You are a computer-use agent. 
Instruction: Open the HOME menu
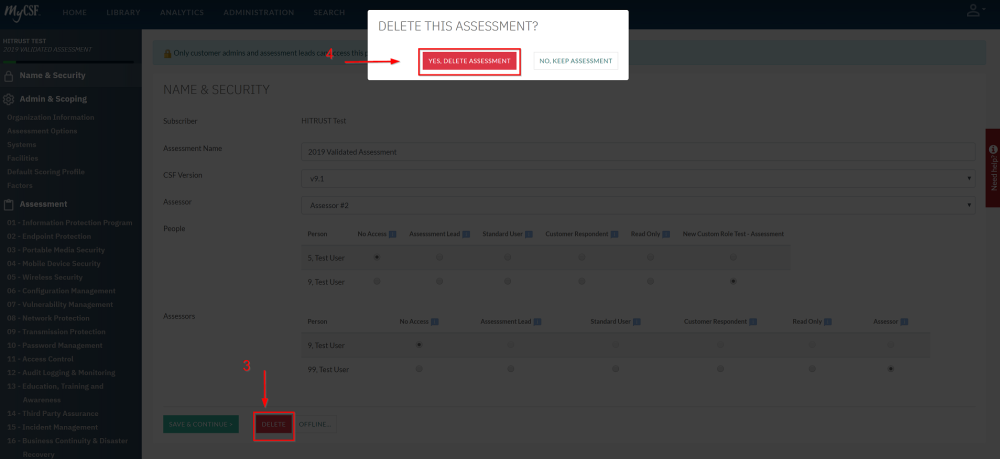pos(75,13)
